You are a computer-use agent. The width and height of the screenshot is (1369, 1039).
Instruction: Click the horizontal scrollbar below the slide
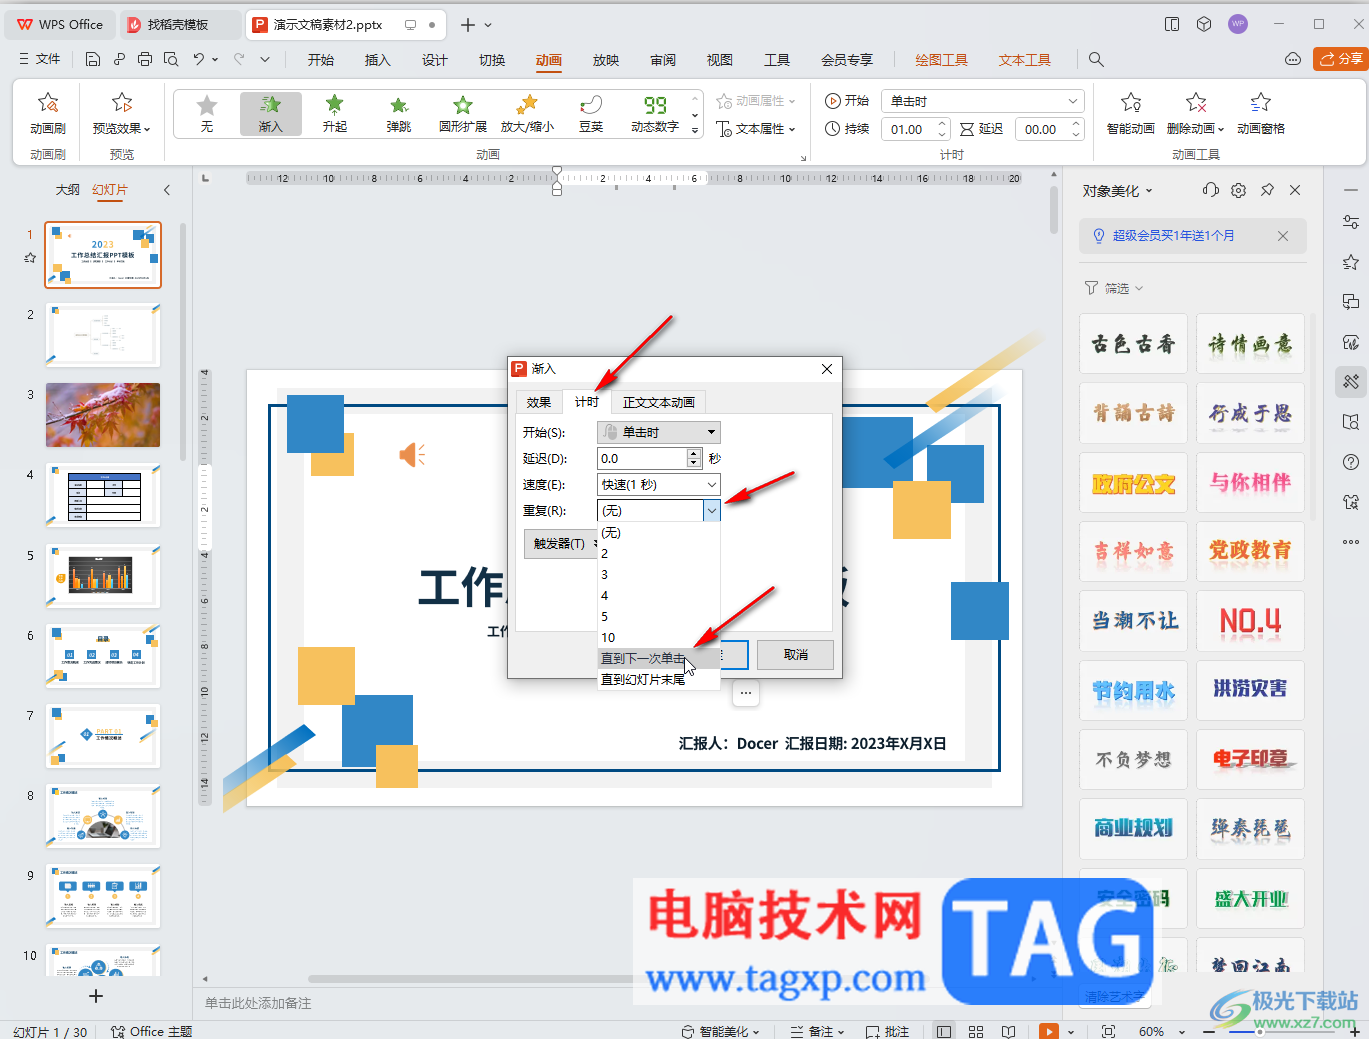coord(620,979)
